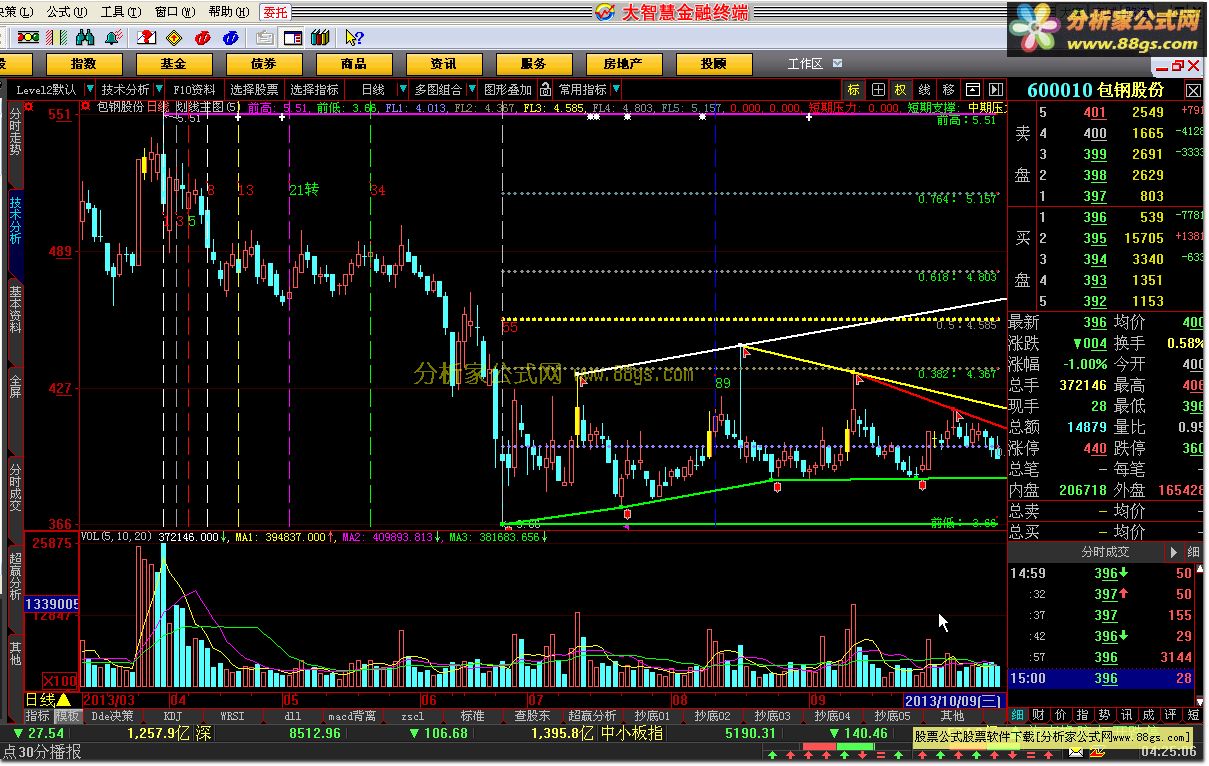The height and width of the screenshot is (766, 1209).
Task: Click the 图形叠加 button
Action: coord(509,89)
